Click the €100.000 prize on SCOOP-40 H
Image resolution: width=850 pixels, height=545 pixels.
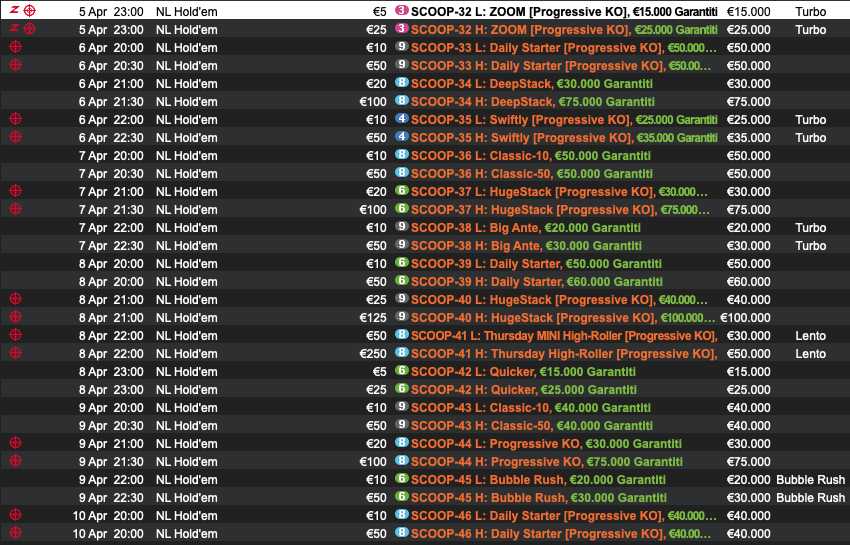[745, 318]
